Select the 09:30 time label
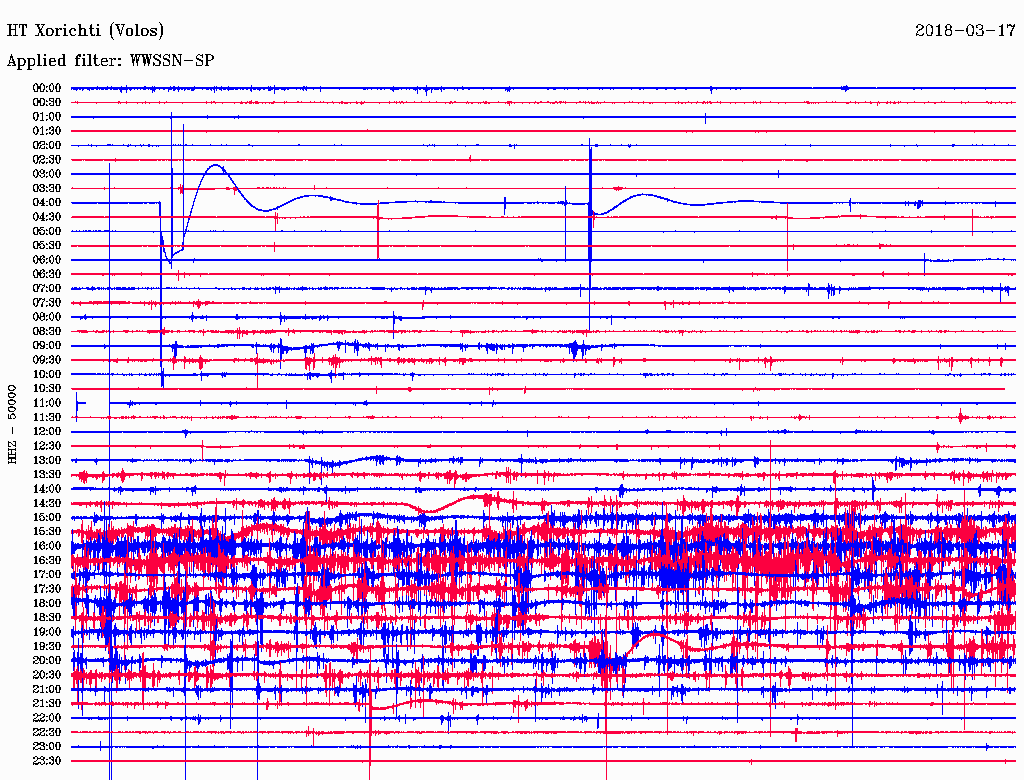The height and width of the screenshot is (780, 1024). click(47, 361)
